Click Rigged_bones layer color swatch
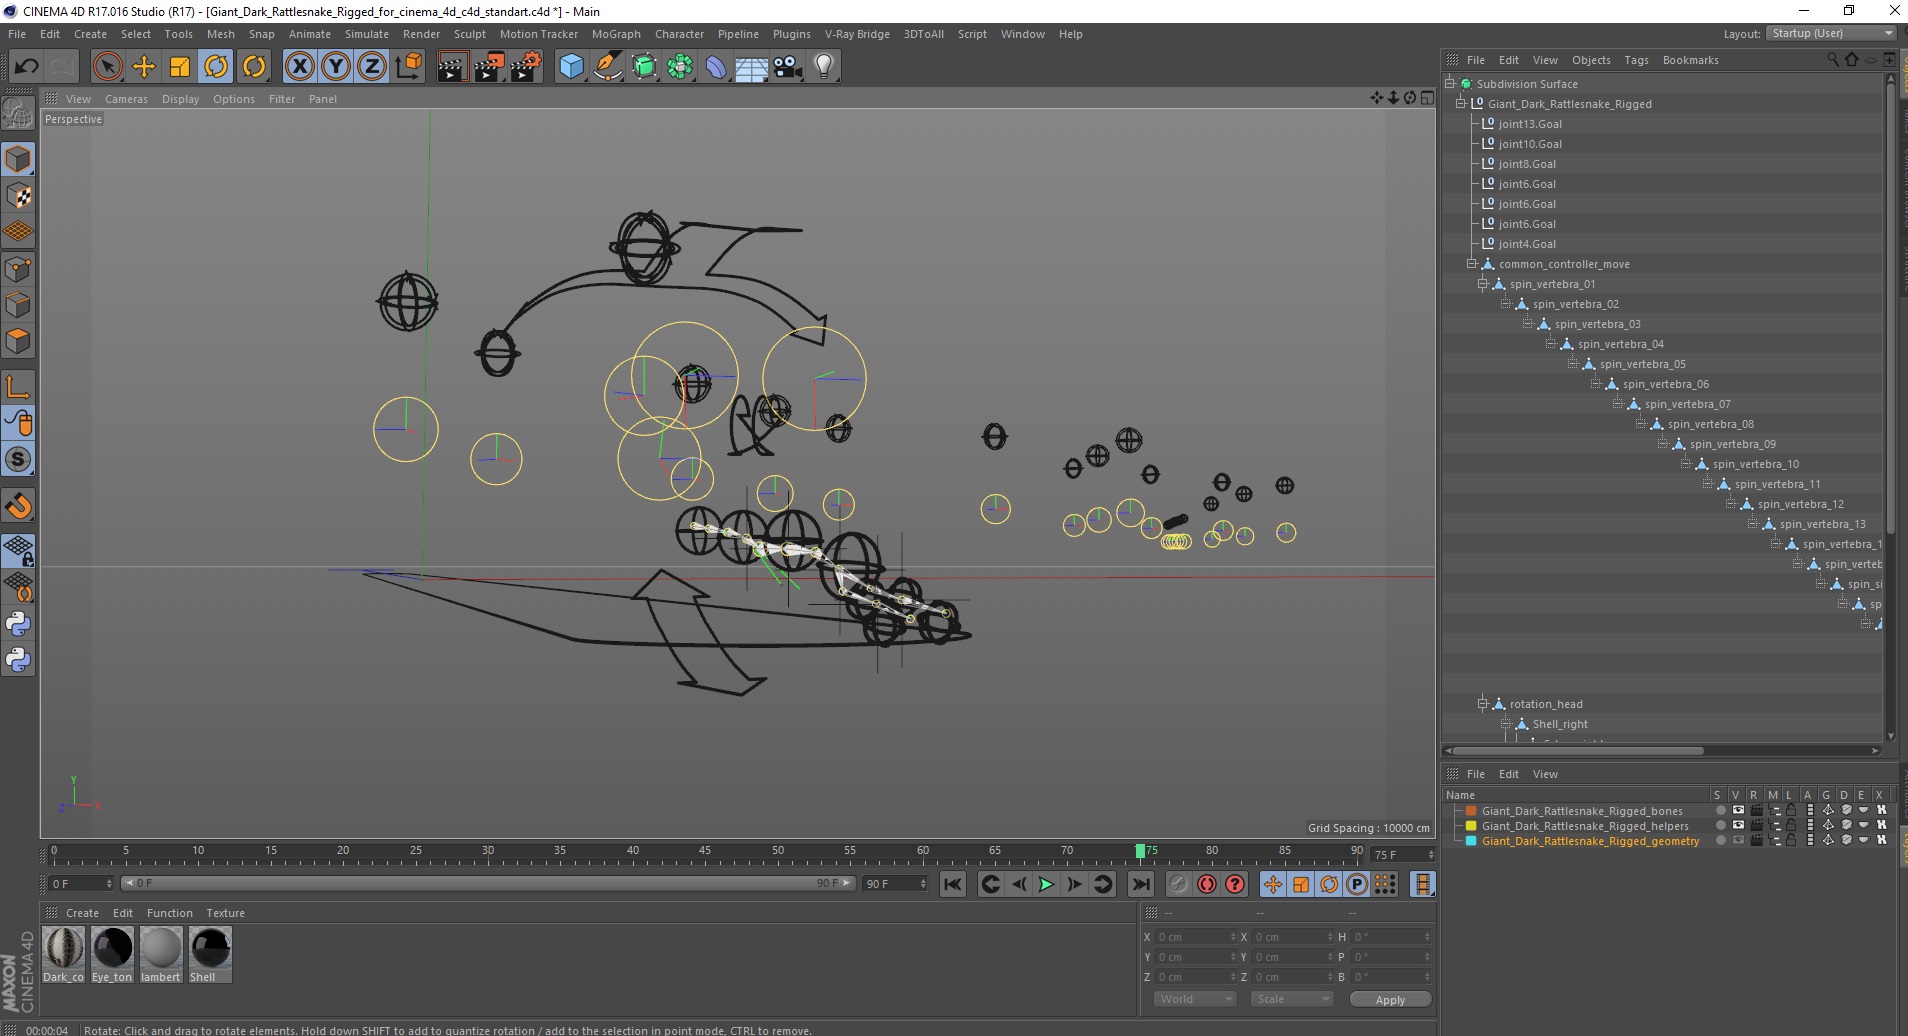 point(1471,811)
